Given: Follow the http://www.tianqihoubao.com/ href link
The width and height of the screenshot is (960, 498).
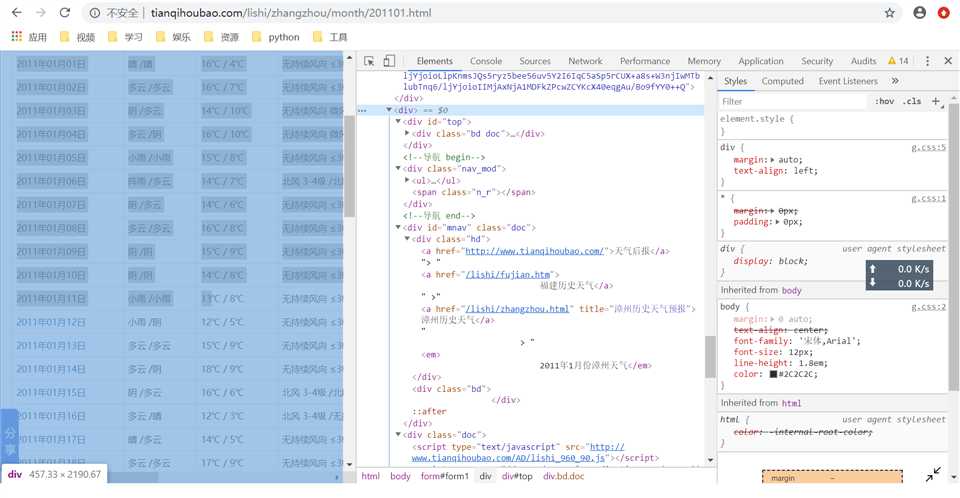Looking at the screenshot, I should (x=534, y=251).
